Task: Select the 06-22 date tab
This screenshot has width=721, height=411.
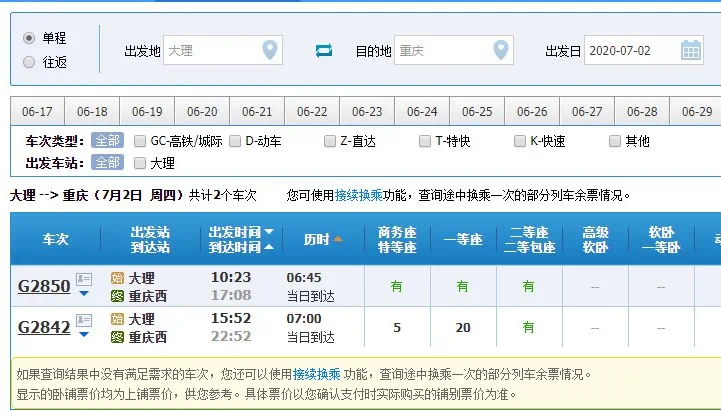Action: (312, 111)
